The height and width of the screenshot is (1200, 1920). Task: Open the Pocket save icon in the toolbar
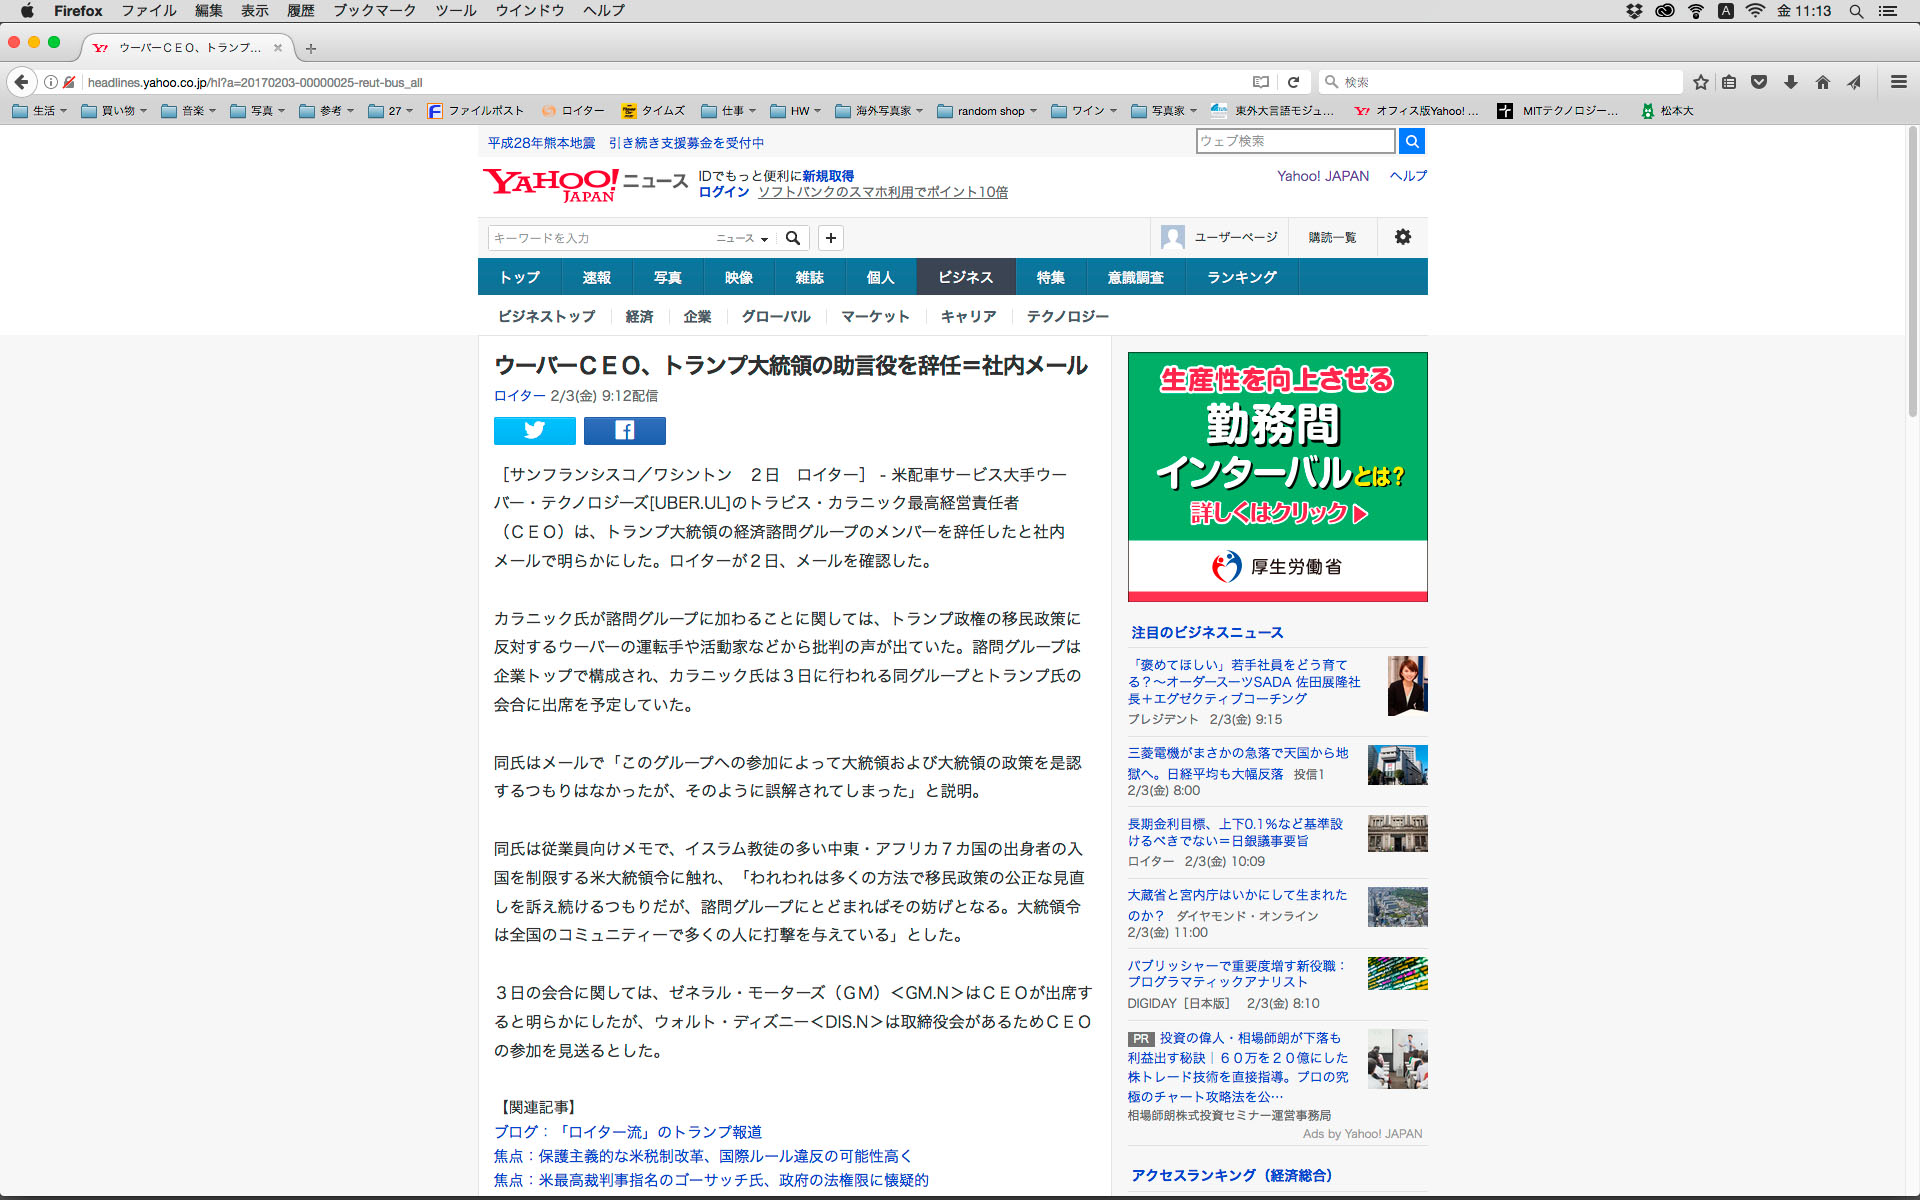(x=1759, y=82)
